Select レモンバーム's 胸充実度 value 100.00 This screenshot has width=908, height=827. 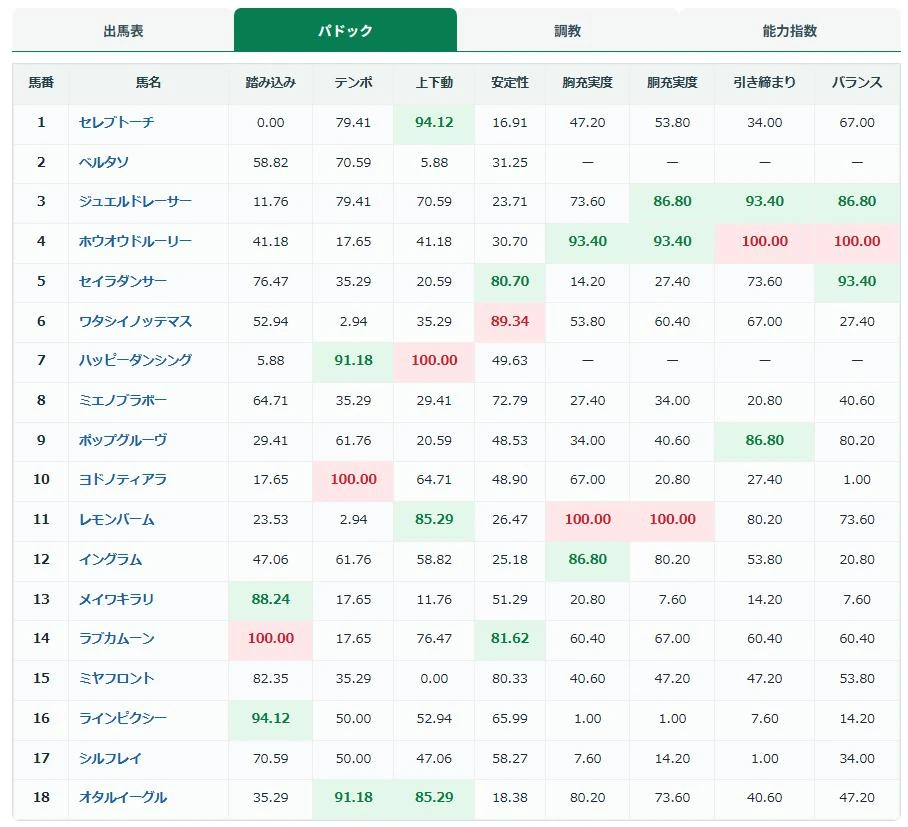(587, 519)
